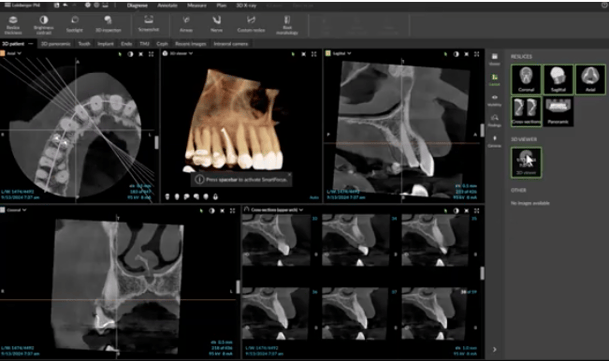
Task: Open the Custom reslice tool
Action: 251,24
